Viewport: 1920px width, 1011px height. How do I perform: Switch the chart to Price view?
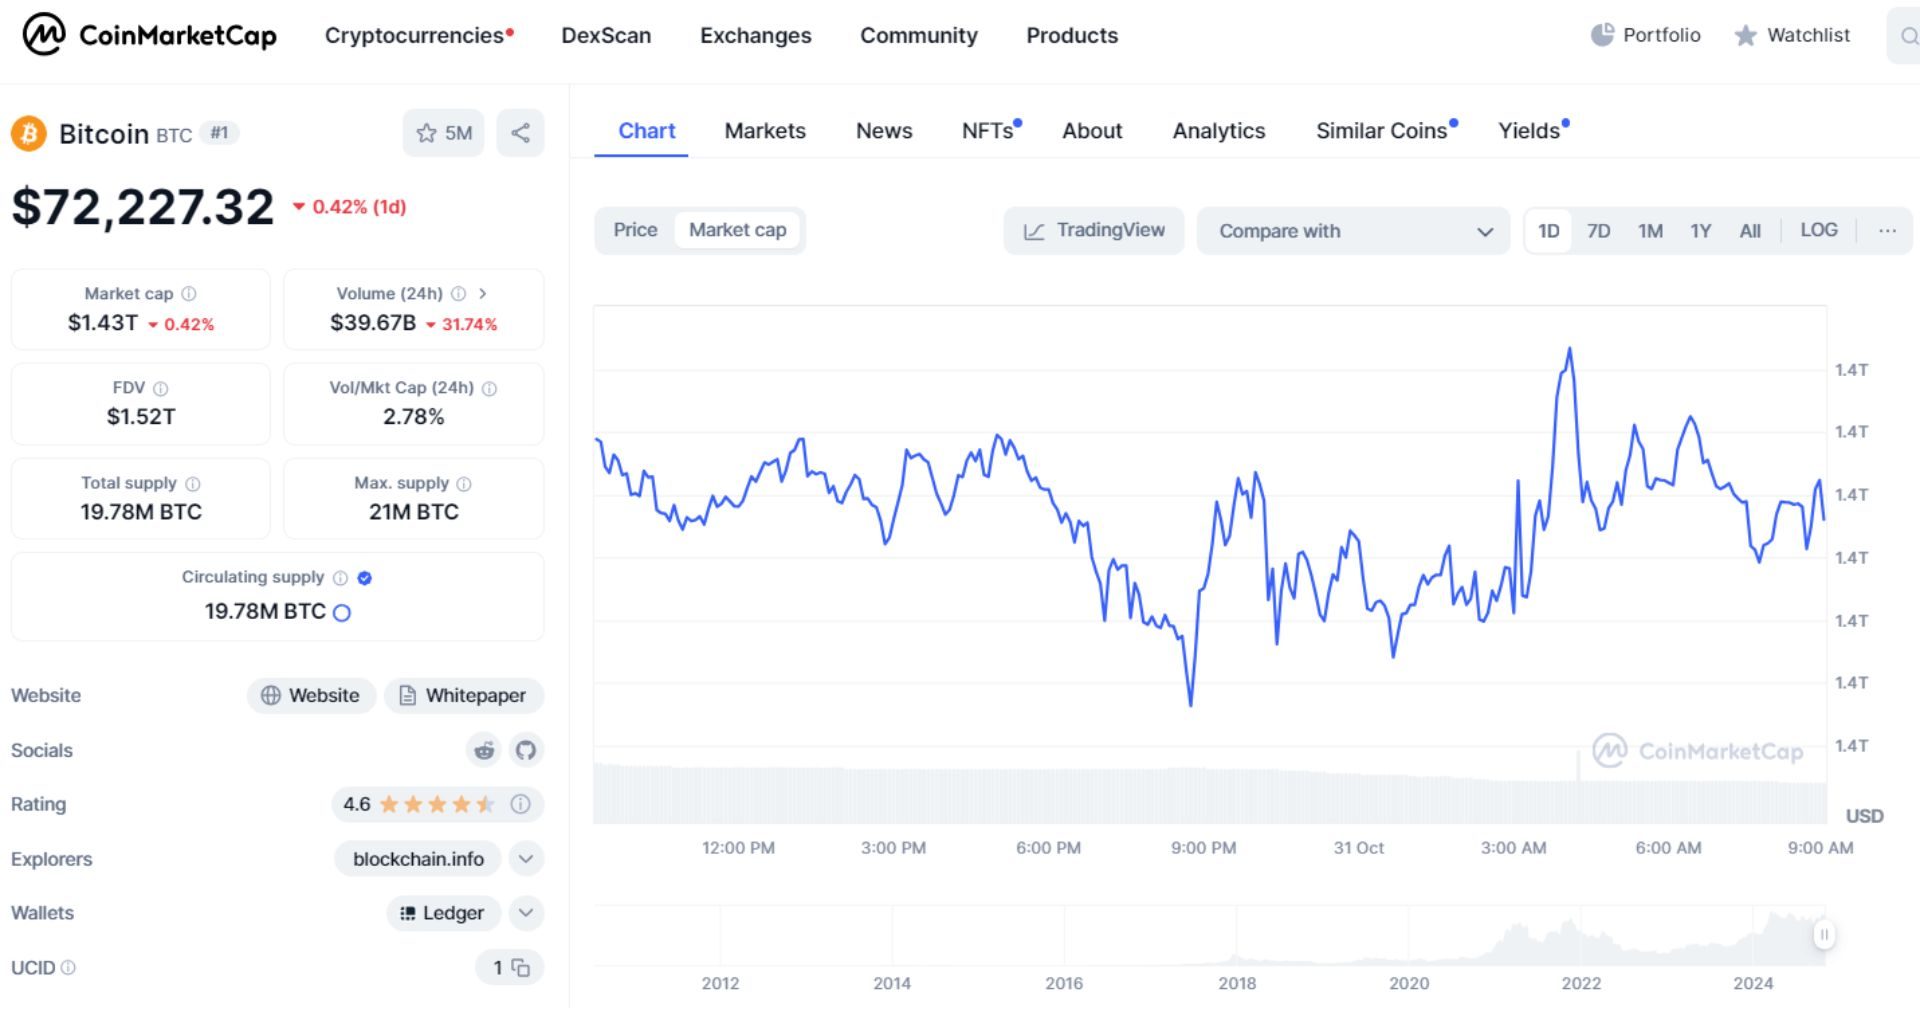coord(635,229)
